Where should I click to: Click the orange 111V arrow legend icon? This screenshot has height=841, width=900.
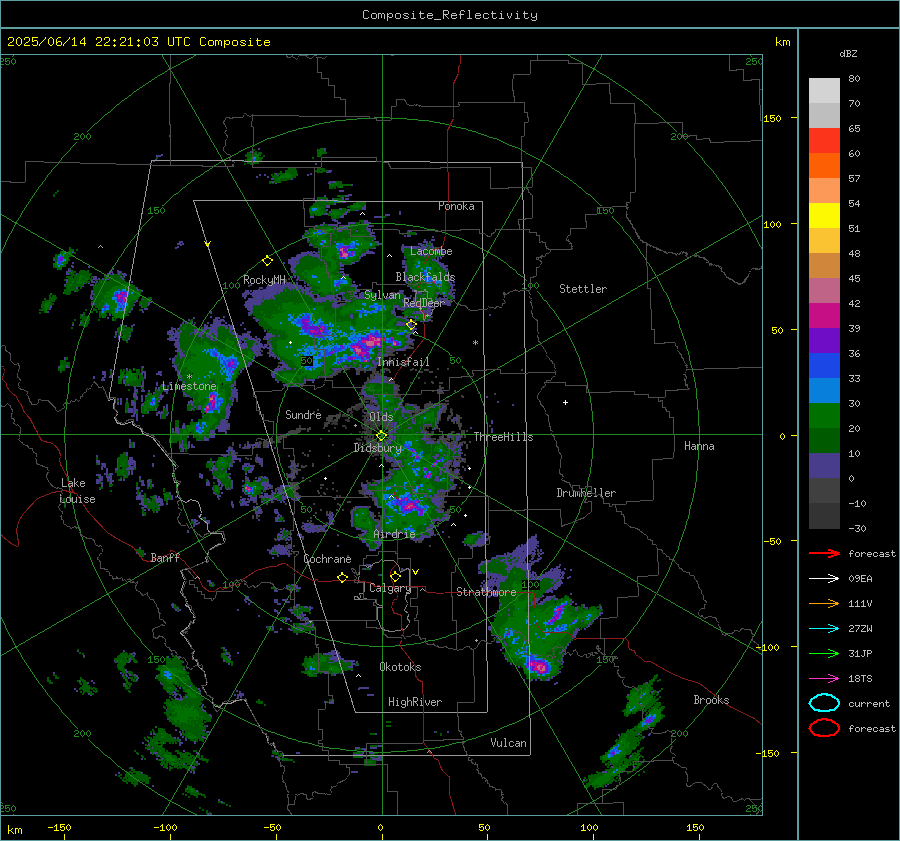[824, 603]
